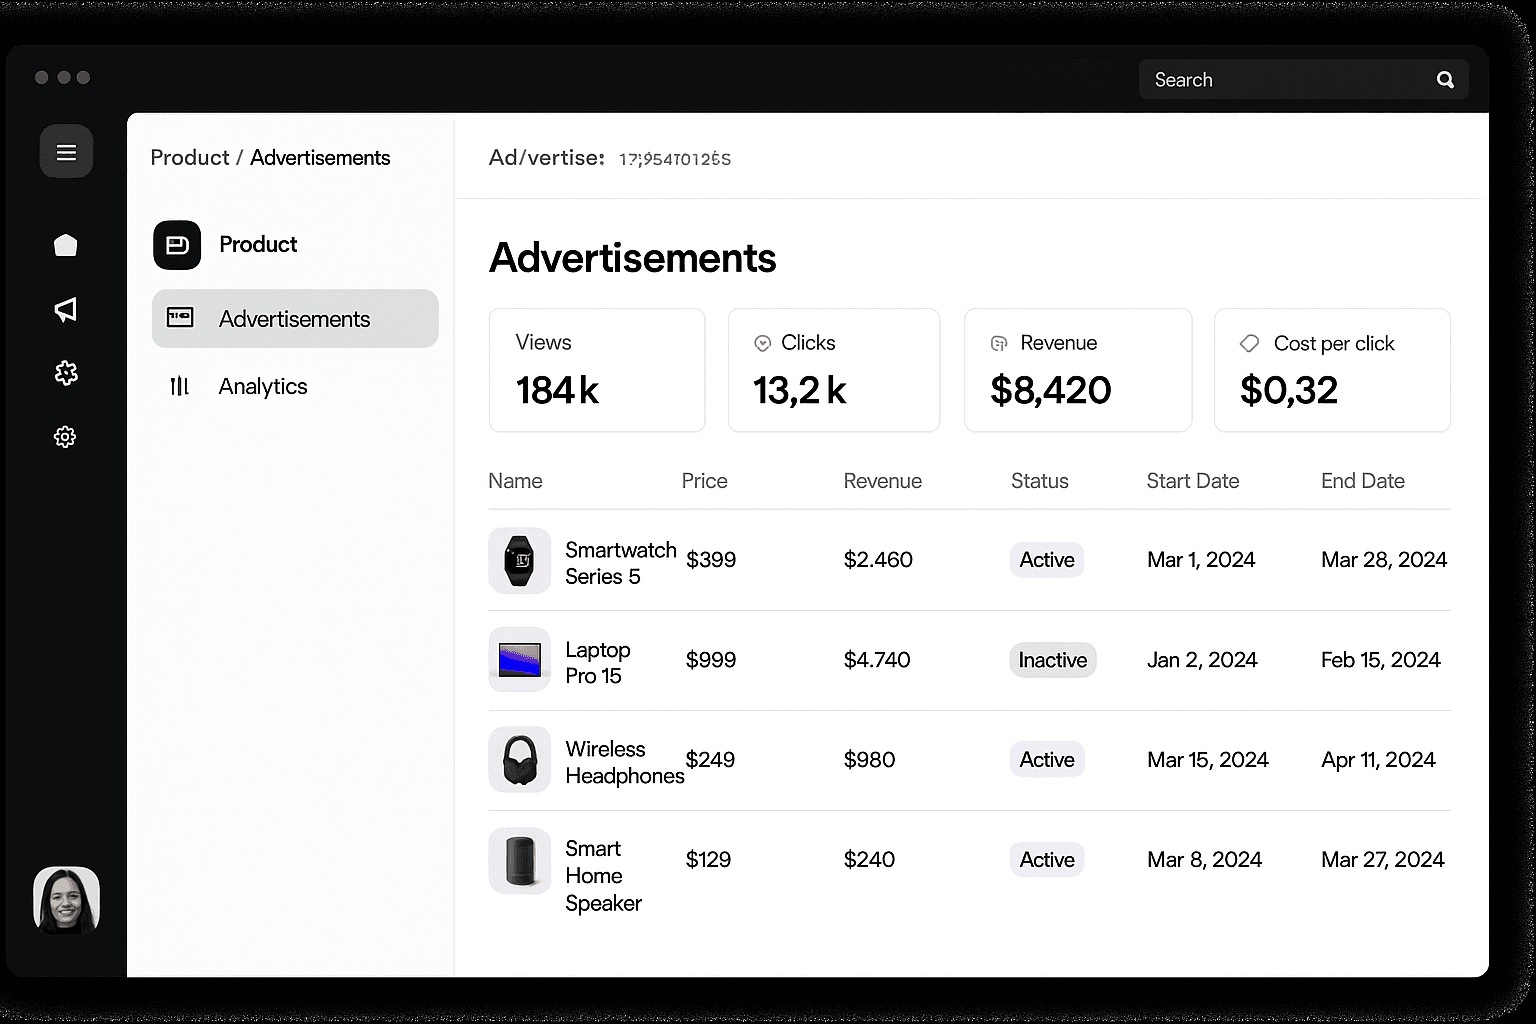This screenshot has width=1536, height=1024.
Task: Click the Cost per click tag icon
Action: coord(1250,343)
